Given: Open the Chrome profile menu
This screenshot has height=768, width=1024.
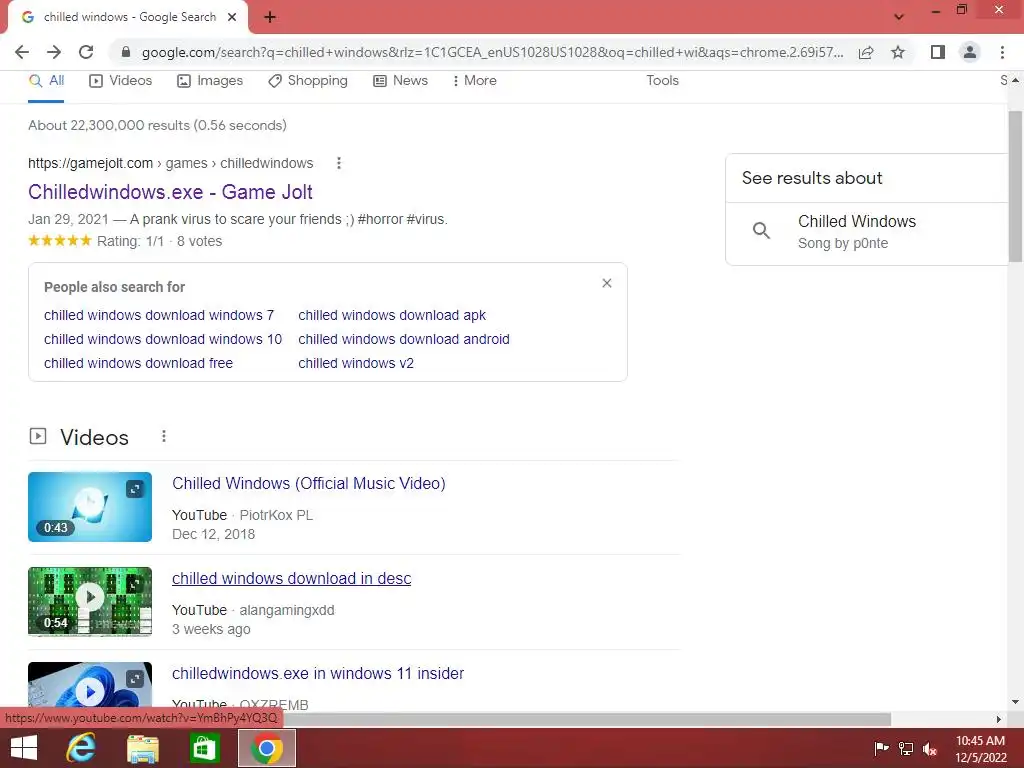Looking at the screenshot, I should (x=970, y=52).
